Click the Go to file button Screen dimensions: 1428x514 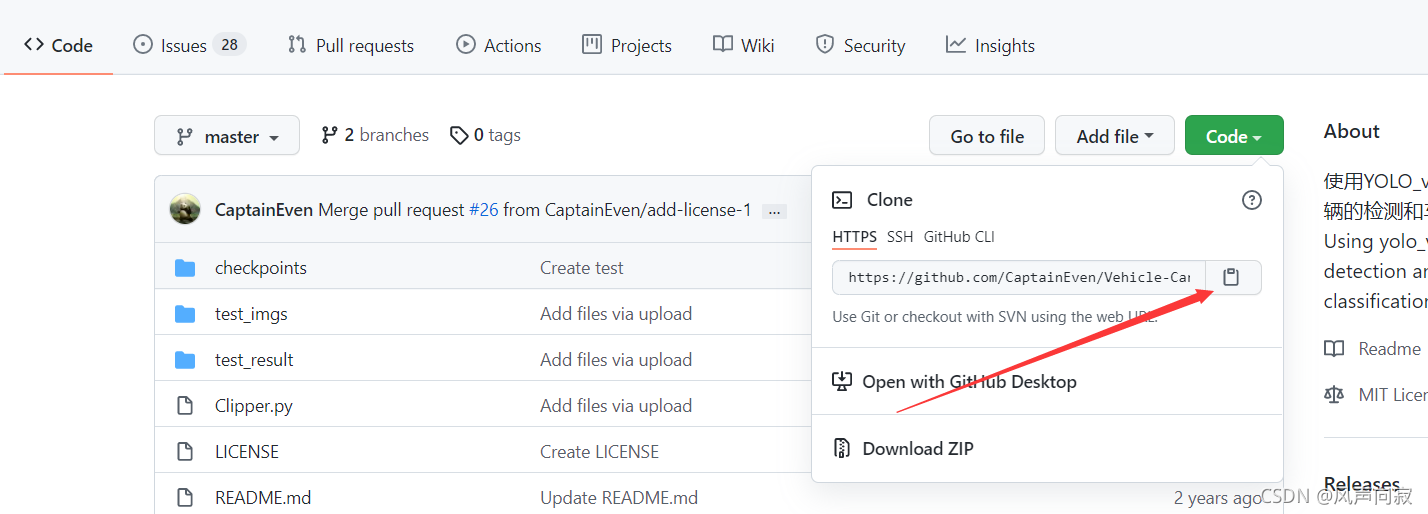click(987, 136)
